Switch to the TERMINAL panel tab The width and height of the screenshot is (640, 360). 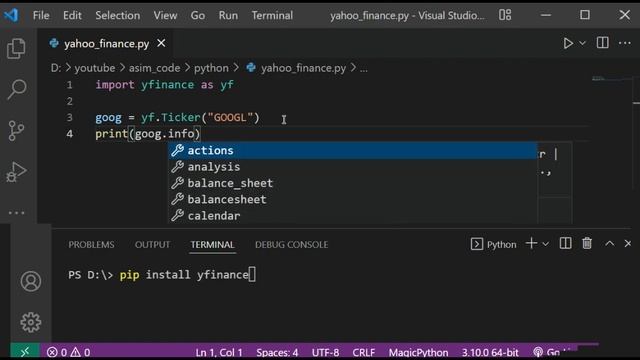coord(212,244)
